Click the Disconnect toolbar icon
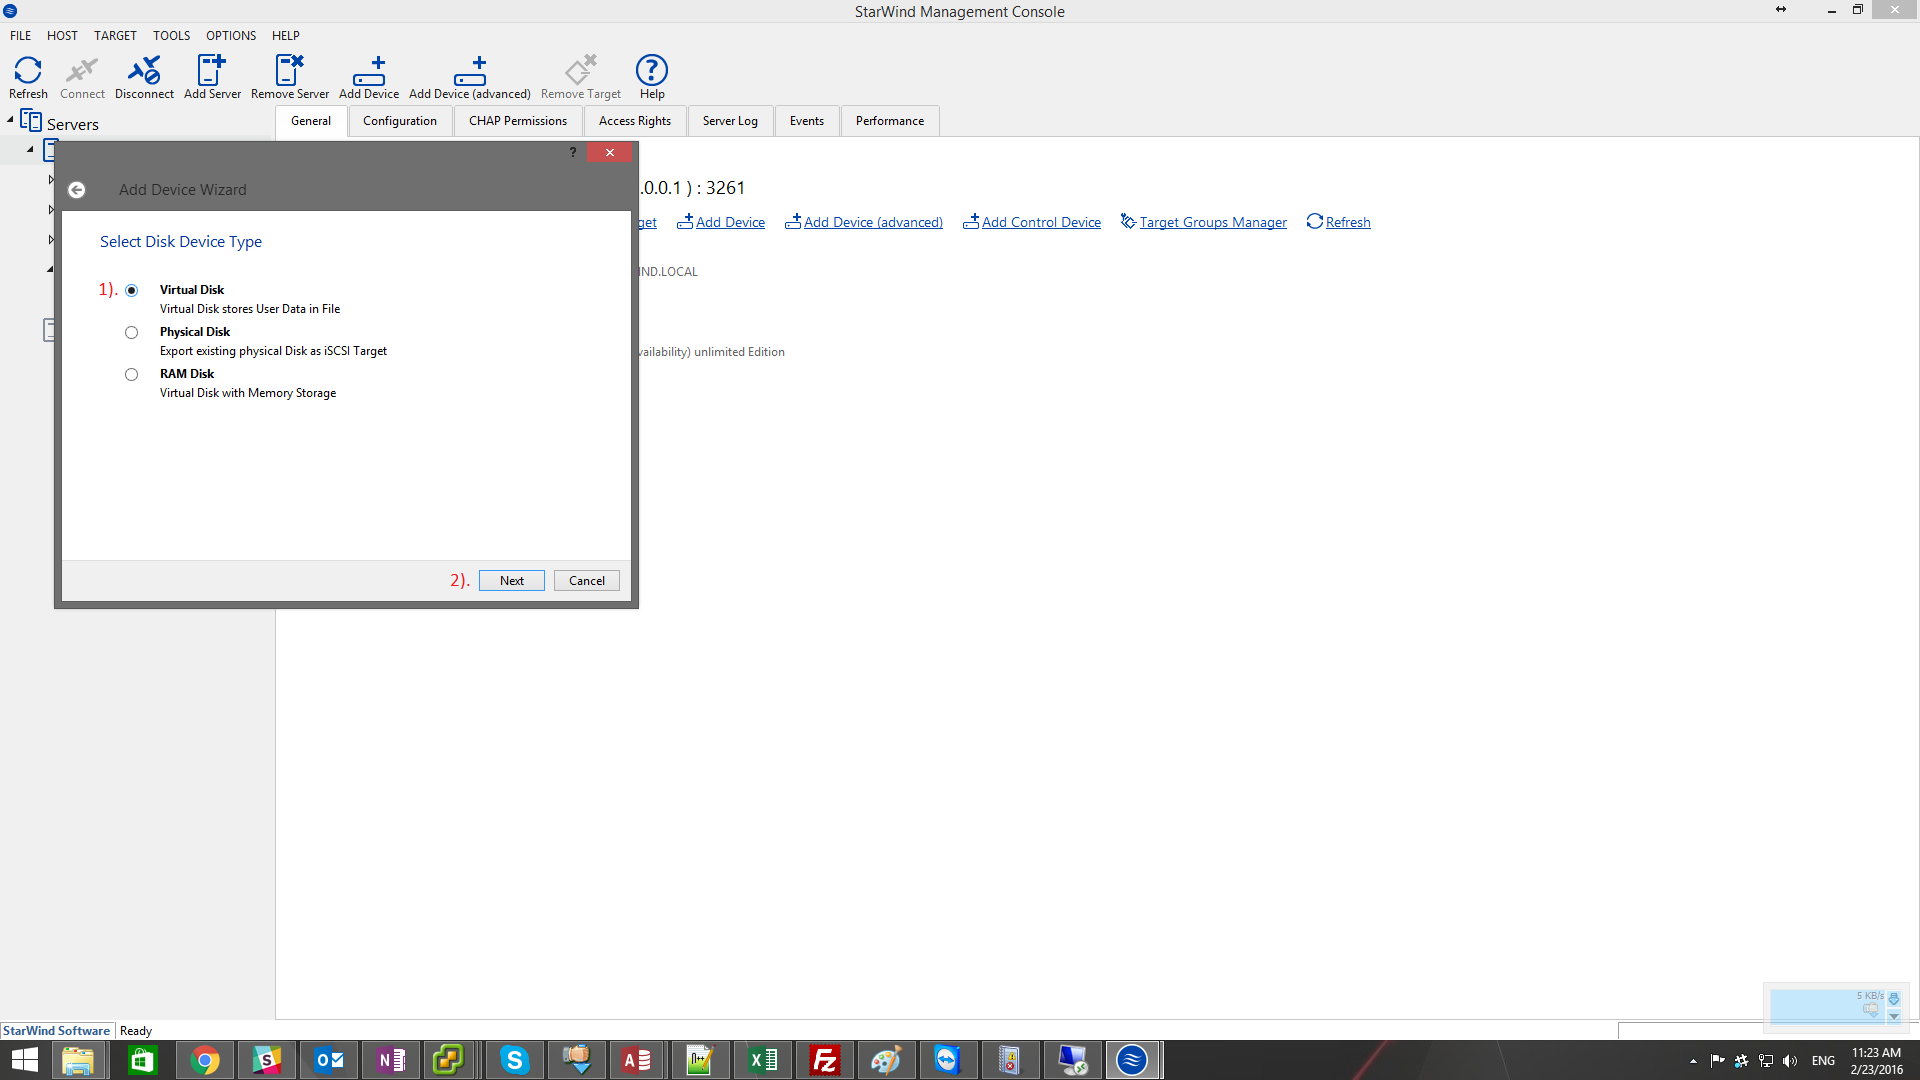Screen dimensions: 1920x1080 pos(144,76)
